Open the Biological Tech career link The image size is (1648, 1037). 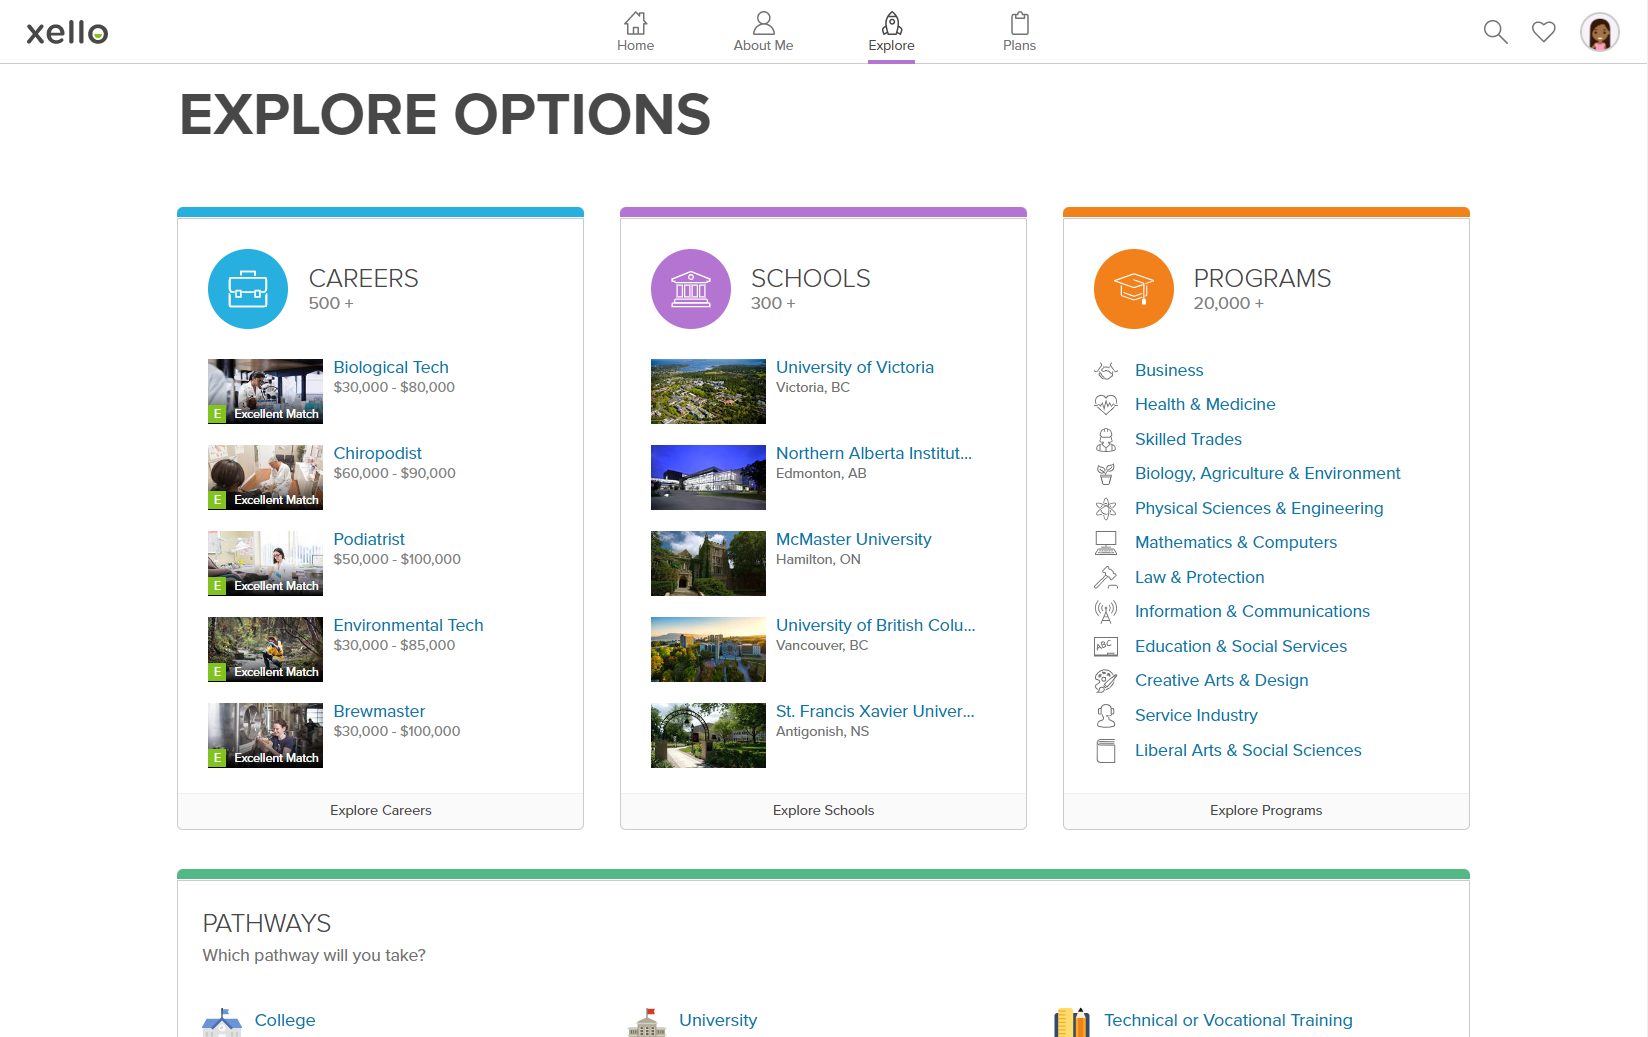point(391,367)
